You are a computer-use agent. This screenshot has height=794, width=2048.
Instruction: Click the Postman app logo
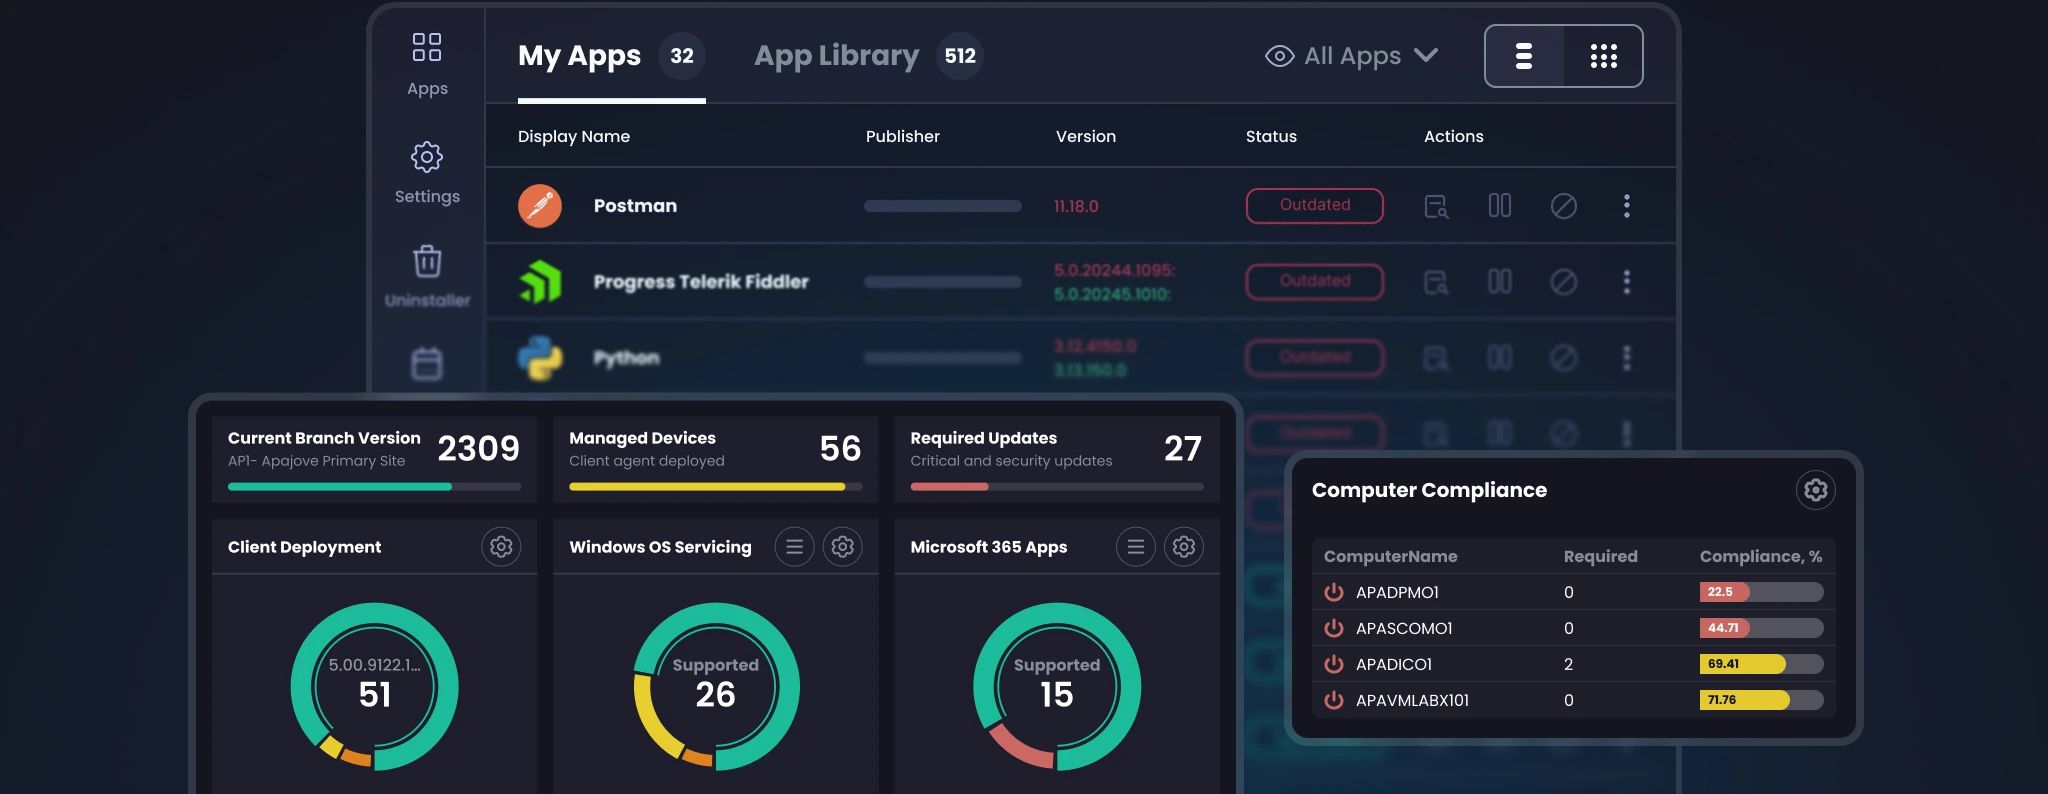(540, 206)
